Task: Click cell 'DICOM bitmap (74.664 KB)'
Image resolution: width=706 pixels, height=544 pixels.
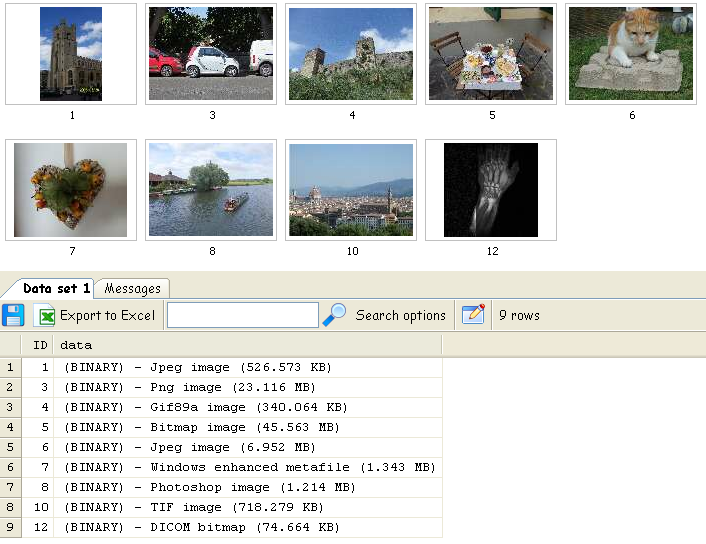Action: click(x=248, y=527)
